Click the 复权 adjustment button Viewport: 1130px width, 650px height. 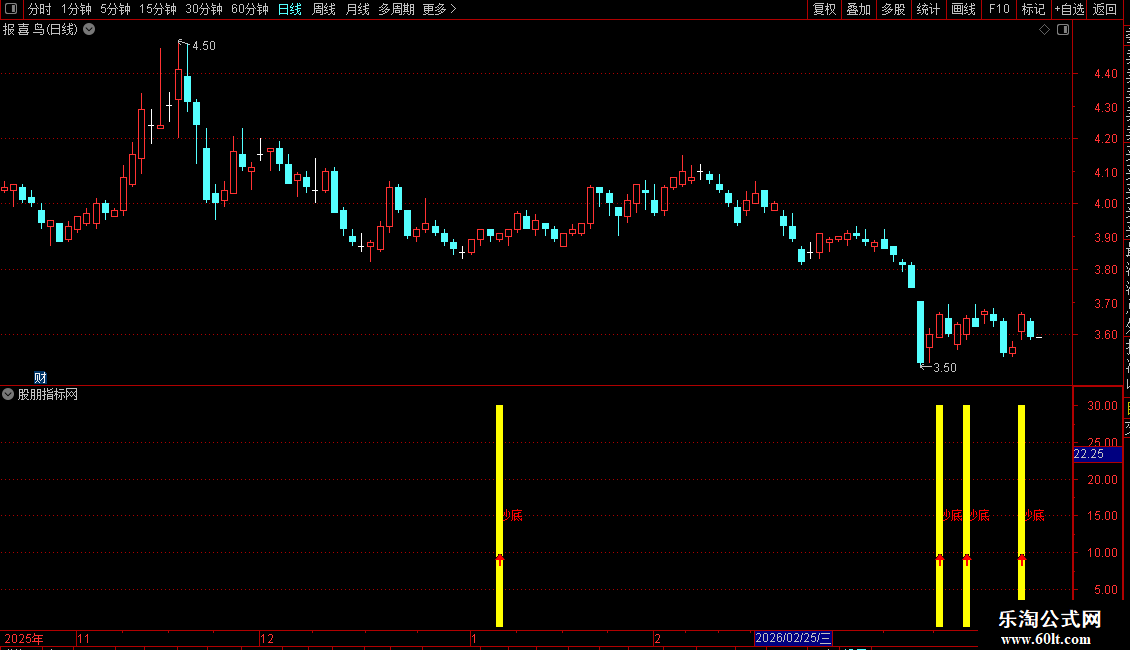pos(824,9)
